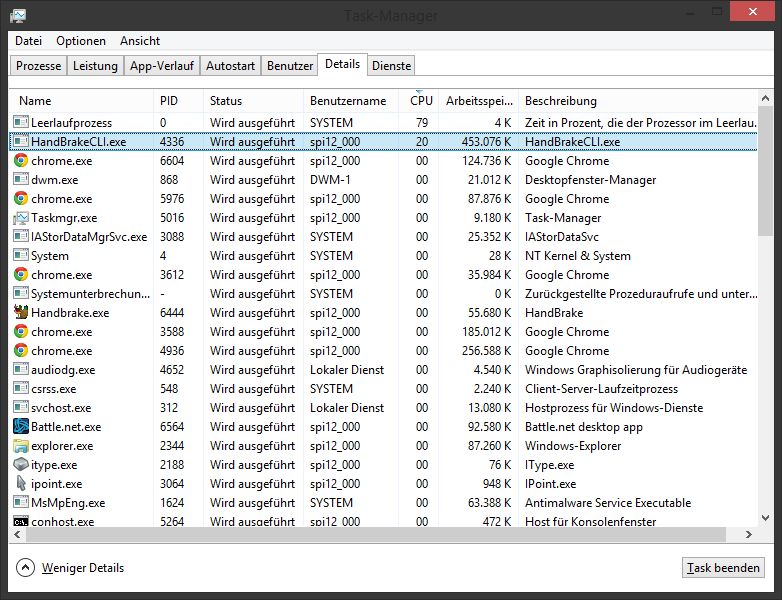Viewport: 782px width, 603px height.
Task: Click description Desktopfenster-Manager
Action: (590, 180)
